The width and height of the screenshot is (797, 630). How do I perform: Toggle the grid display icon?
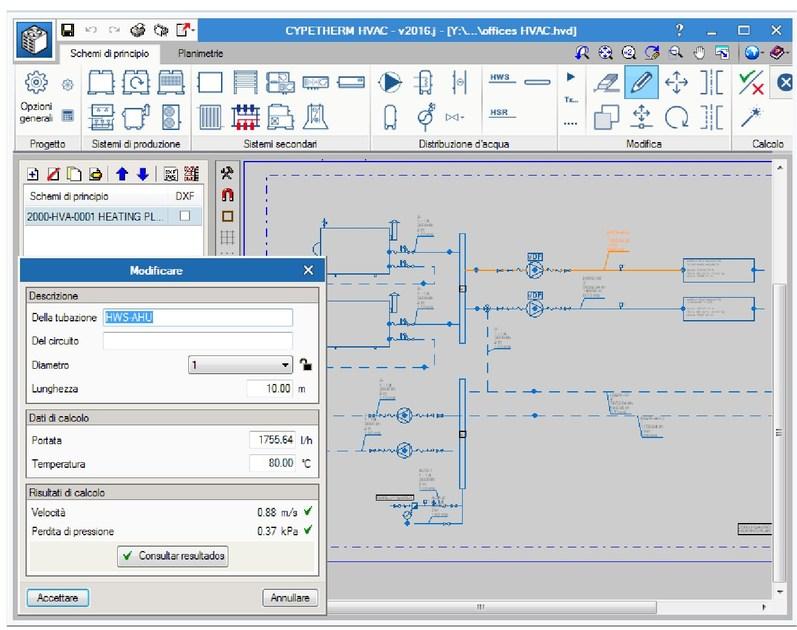pos(227,238)
